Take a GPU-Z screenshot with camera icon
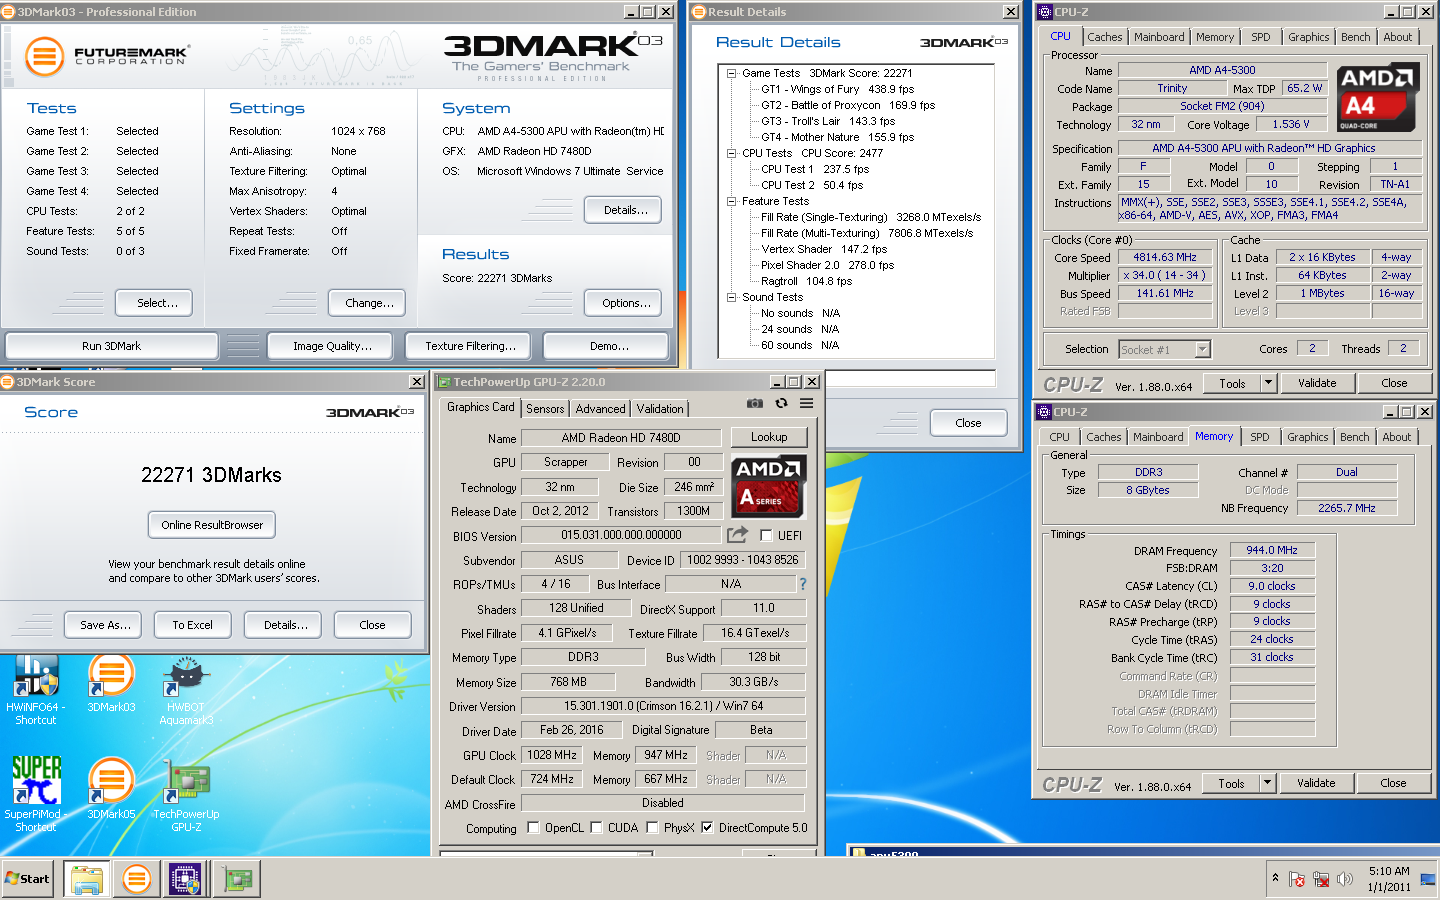 click(x=755, y=403)
